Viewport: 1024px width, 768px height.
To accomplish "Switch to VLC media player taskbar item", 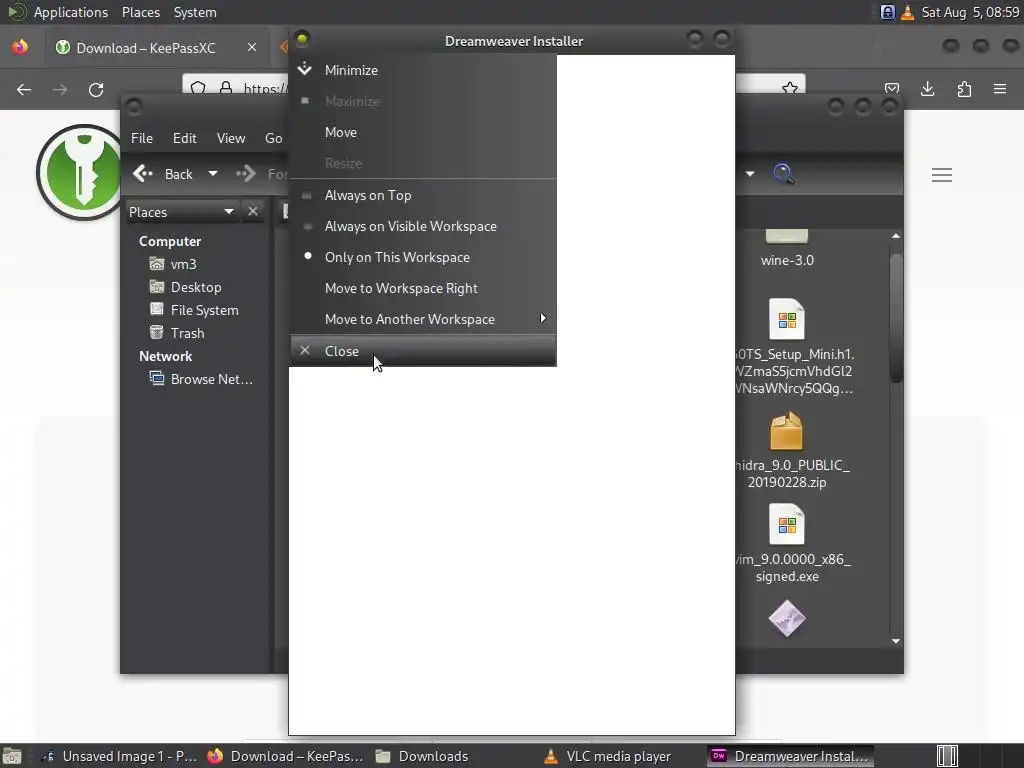I will coord(607,756).
